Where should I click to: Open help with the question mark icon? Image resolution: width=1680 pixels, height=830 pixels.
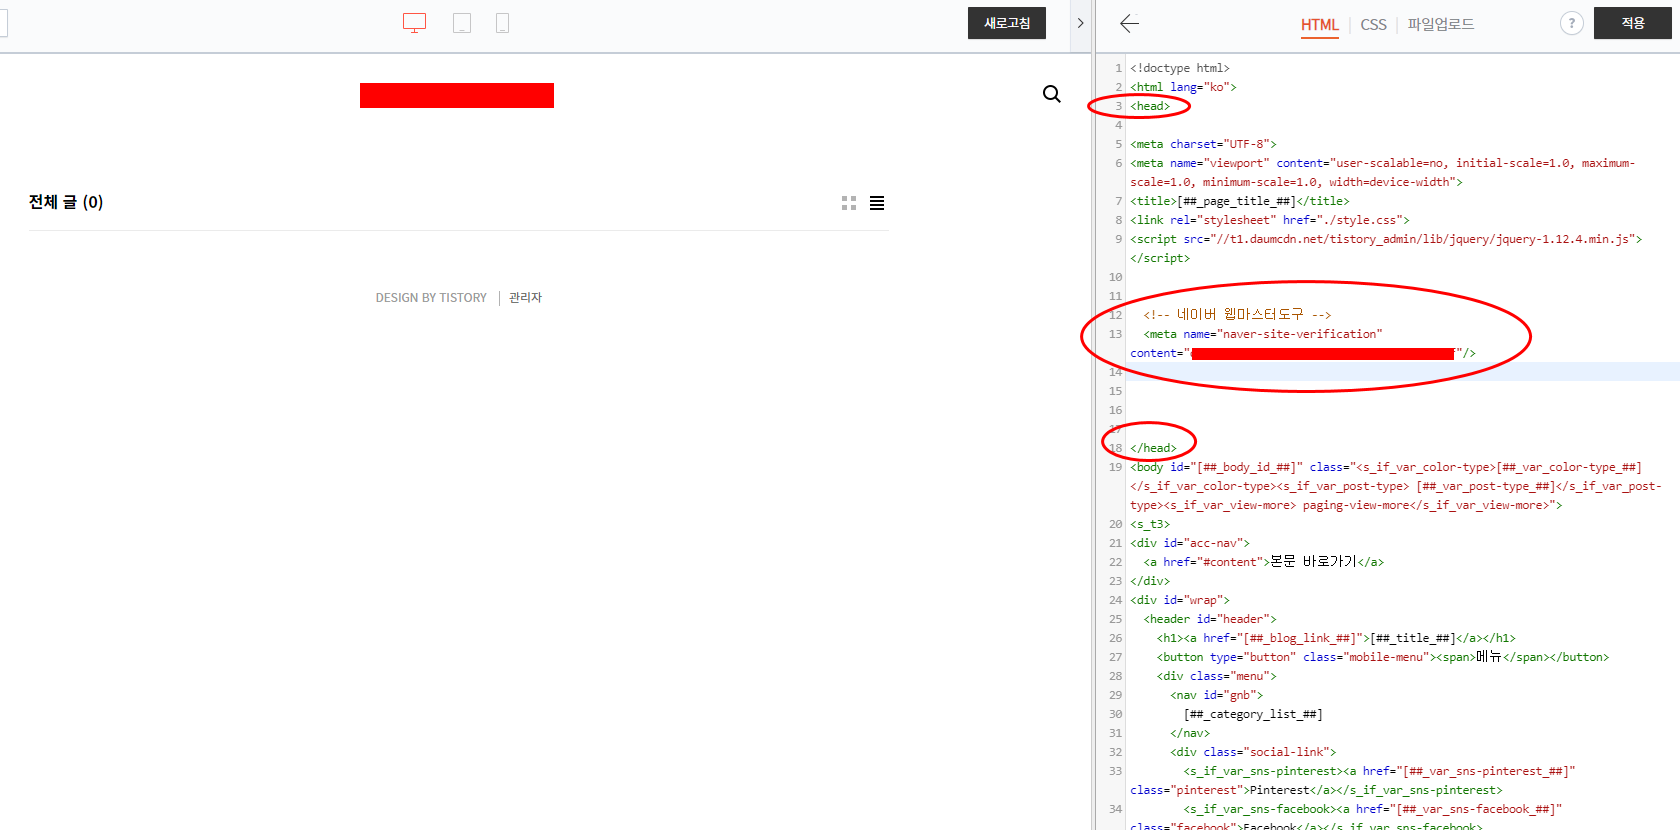[x=1572, y=23]
